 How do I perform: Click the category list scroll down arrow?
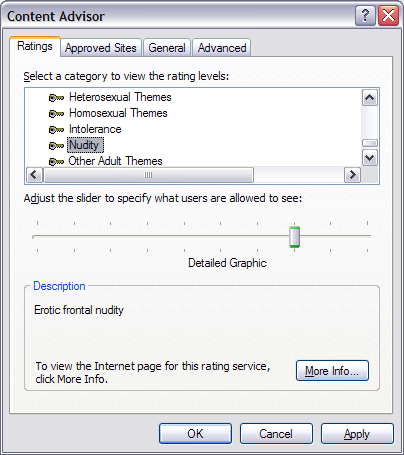pyautogui.click(x=370, y=157)
